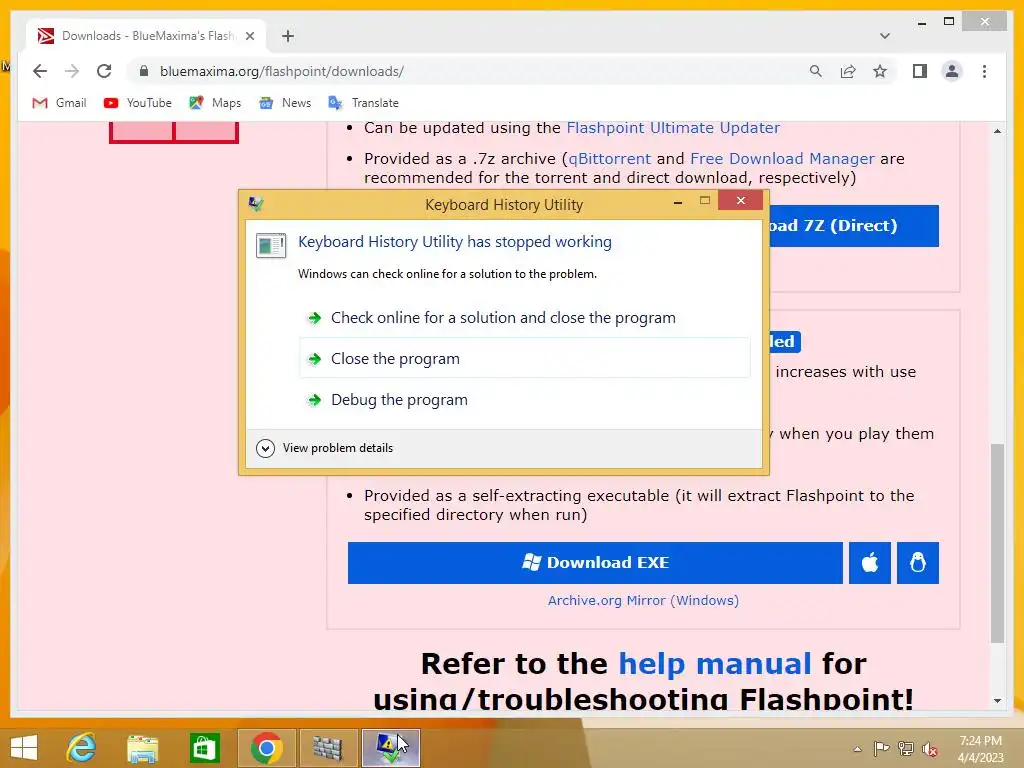Bookmark this page with the star icon

click(880, 71)
